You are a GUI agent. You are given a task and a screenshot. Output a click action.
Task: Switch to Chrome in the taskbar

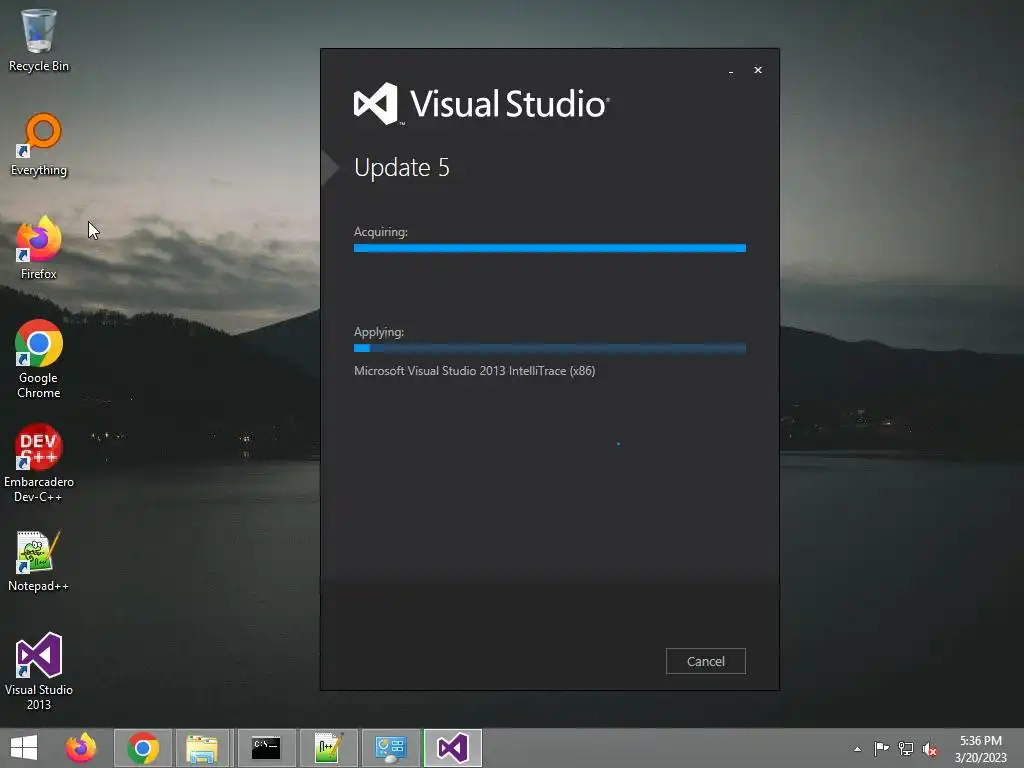(143, 748)
